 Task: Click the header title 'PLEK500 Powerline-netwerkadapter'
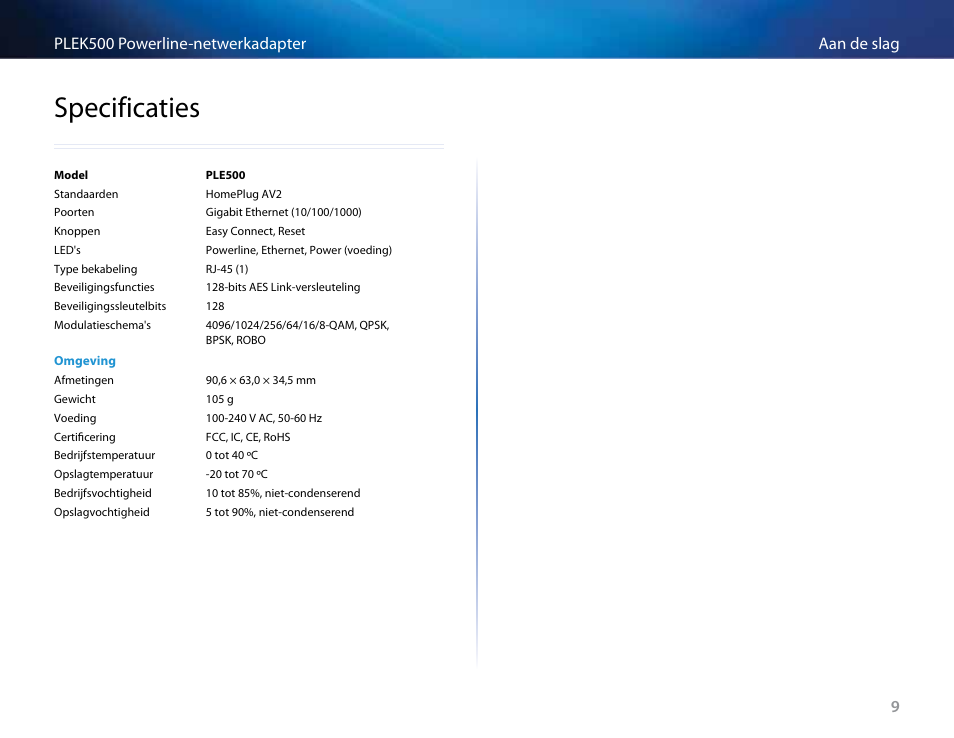coord(180,44)
